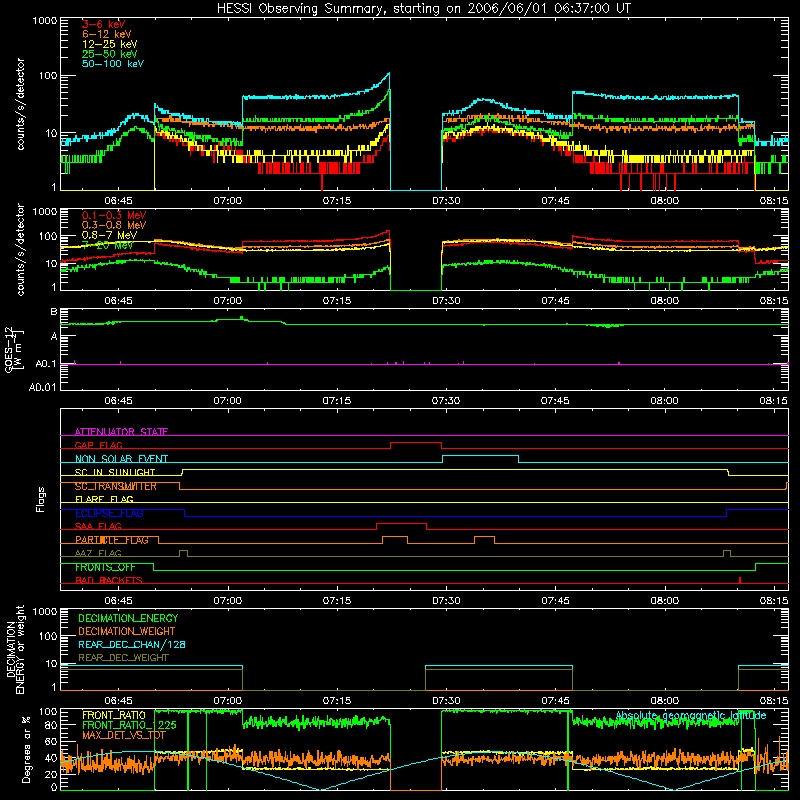Click the GOES-12 axis label
The image size is (800, 800).
coord(14,349)
